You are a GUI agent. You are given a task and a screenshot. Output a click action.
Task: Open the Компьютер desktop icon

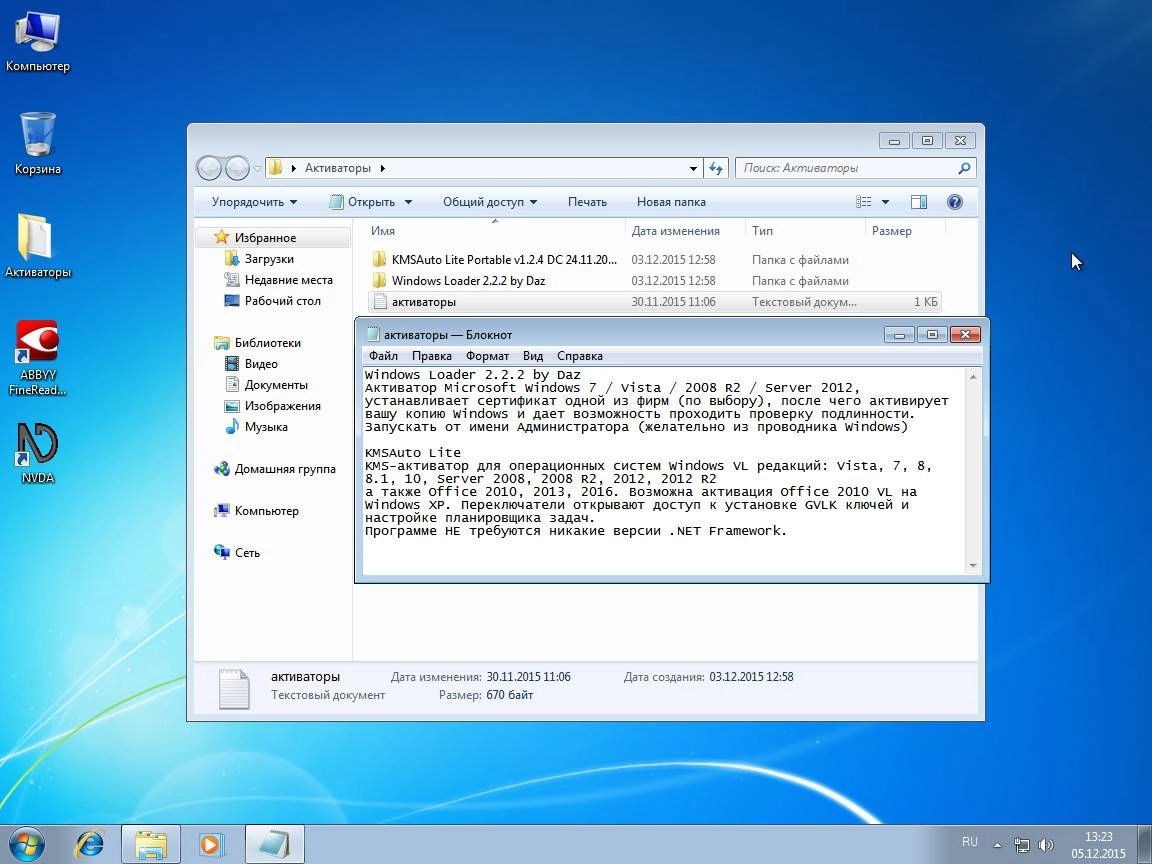(x=37, y=42)
